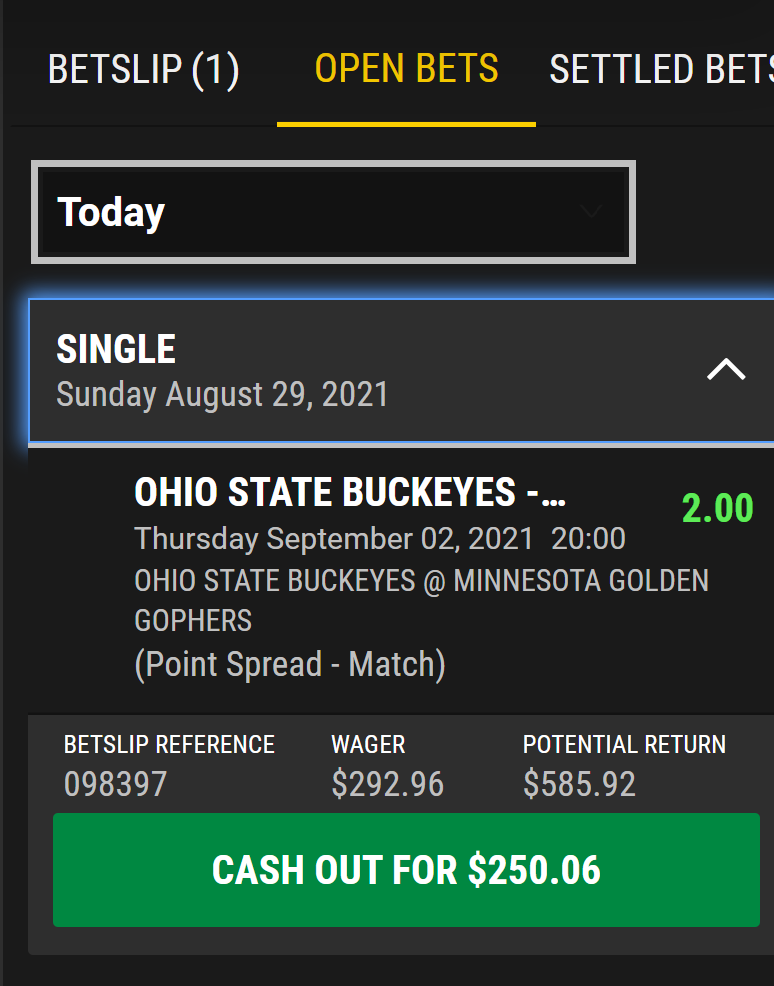Click the $585.92 potential return amount
The height and width of the screenshot is (986, 774).
click(579, 784)
